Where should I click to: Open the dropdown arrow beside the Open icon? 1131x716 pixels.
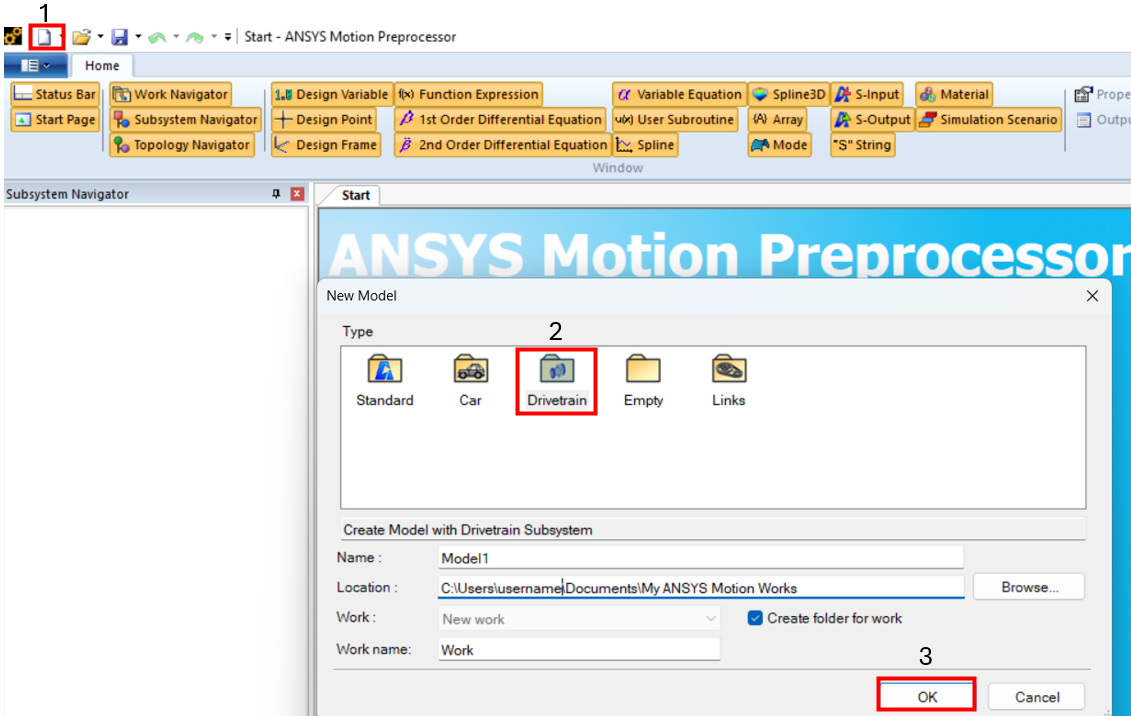[100, 37]
